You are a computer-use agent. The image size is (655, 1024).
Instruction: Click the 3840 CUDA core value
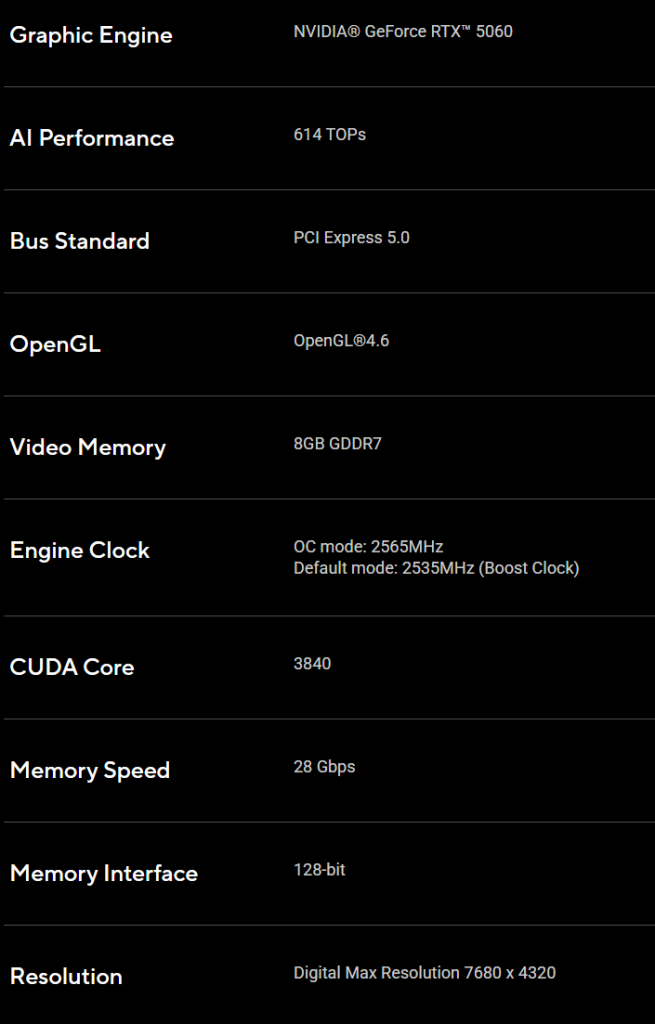[312, 664]
